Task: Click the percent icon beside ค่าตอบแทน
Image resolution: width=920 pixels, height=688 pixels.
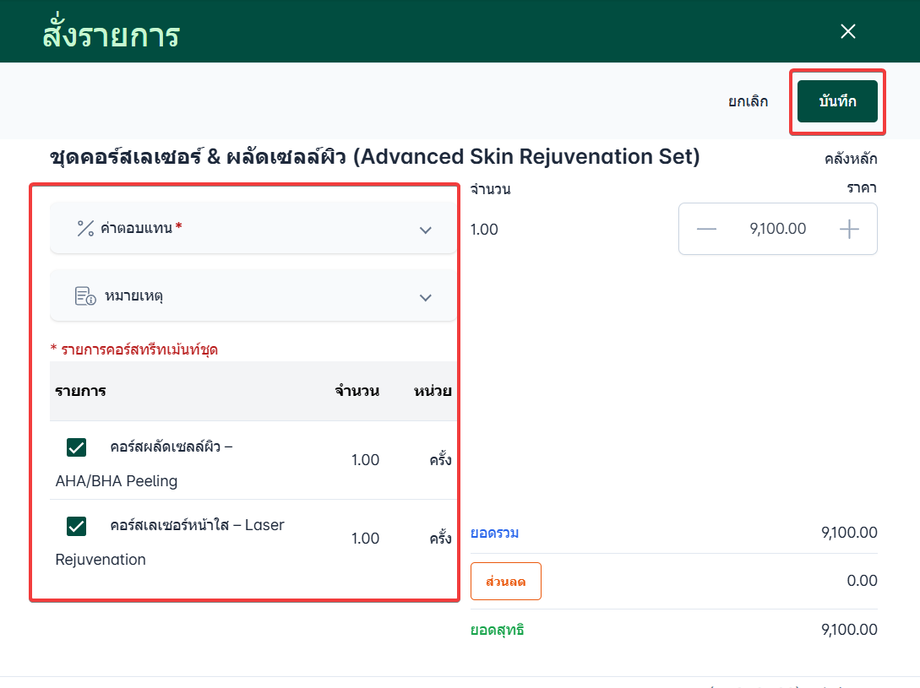Action: [86, 228]
